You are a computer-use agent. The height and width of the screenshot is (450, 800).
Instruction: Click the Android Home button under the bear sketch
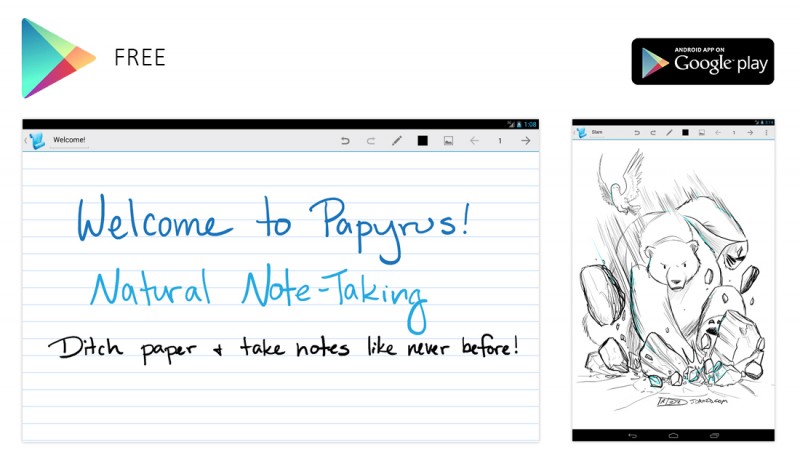pyautogui.click(x=673, y=436)
